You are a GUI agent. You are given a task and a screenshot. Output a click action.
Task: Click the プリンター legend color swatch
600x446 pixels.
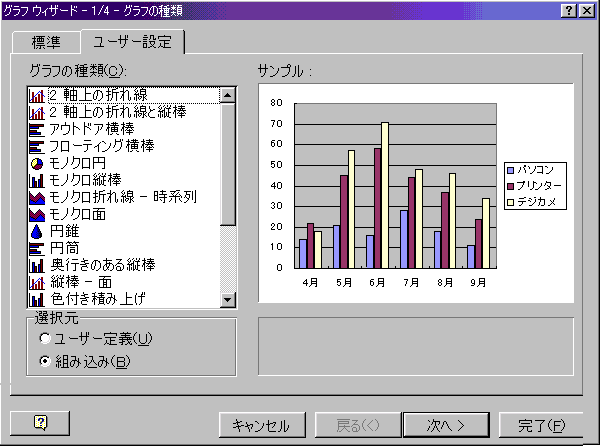tap(510, 186)
